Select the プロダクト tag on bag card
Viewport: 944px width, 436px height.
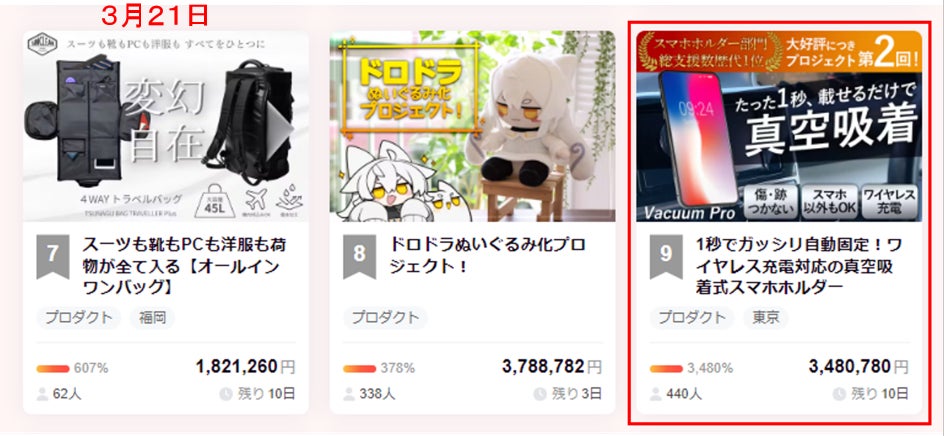[x=79, y=318]
